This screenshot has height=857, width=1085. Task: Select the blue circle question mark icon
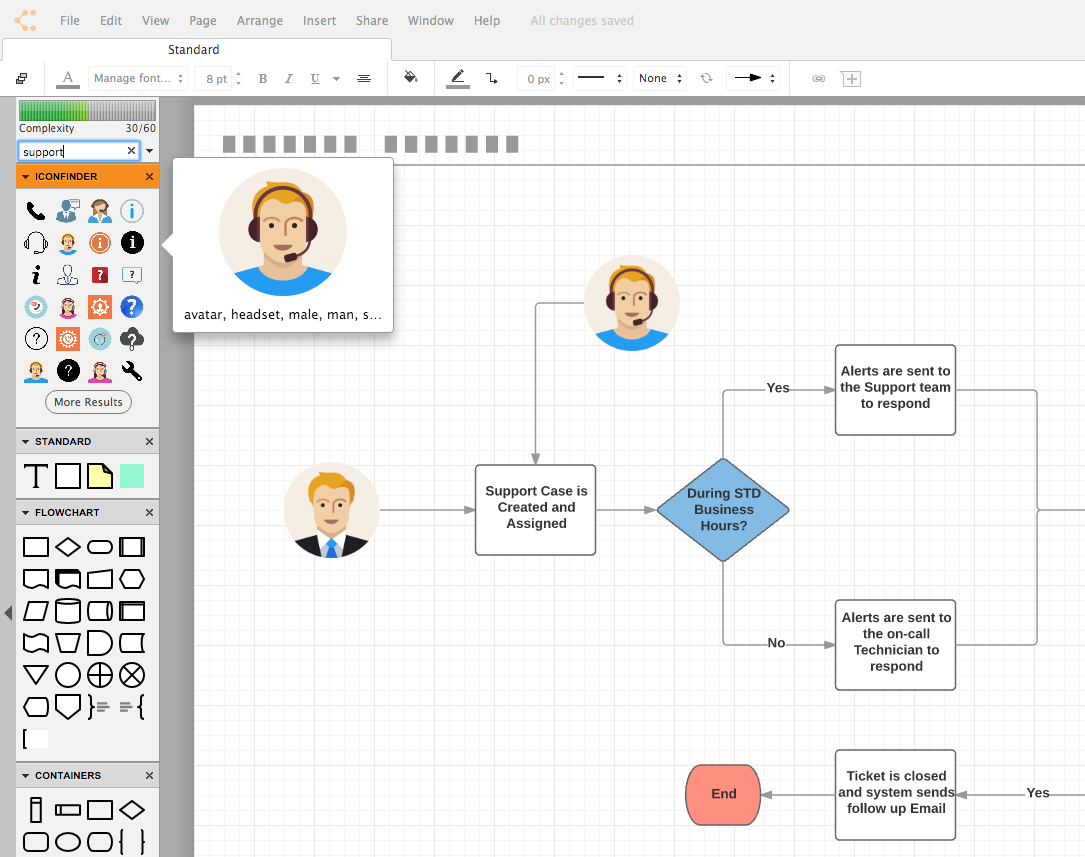tap(131, 307)
